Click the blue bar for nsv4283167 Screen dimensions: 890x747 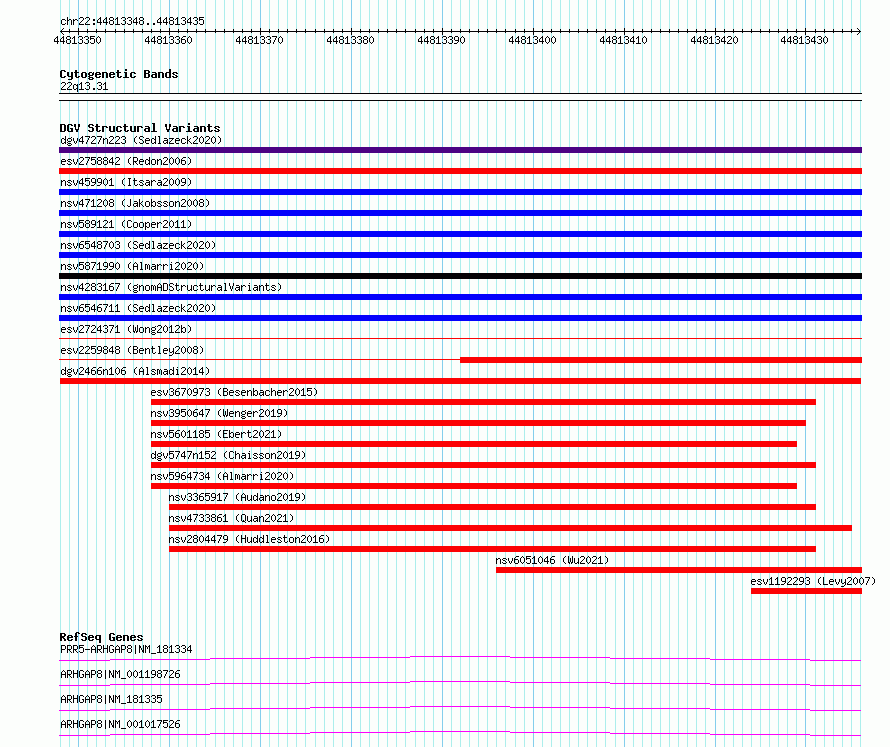pos(460,297)
